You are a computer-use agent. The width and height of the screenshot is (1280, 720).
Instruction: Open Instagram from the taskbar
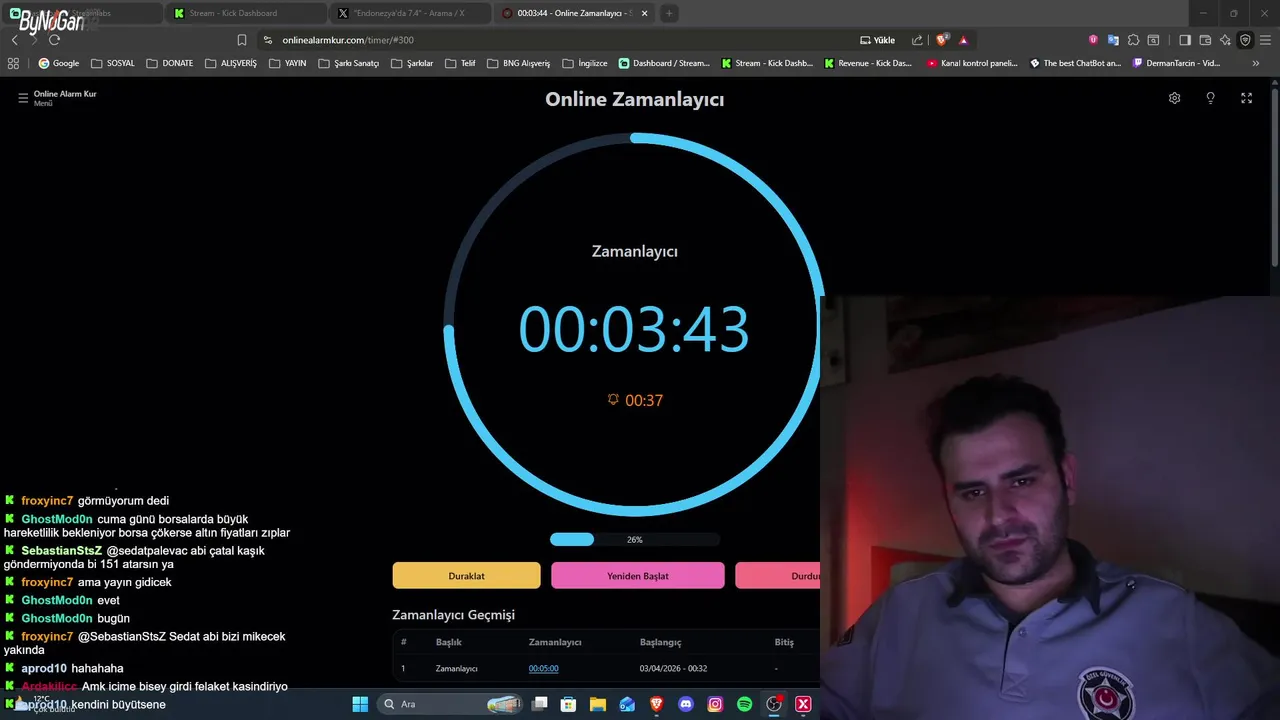point(715,704)
